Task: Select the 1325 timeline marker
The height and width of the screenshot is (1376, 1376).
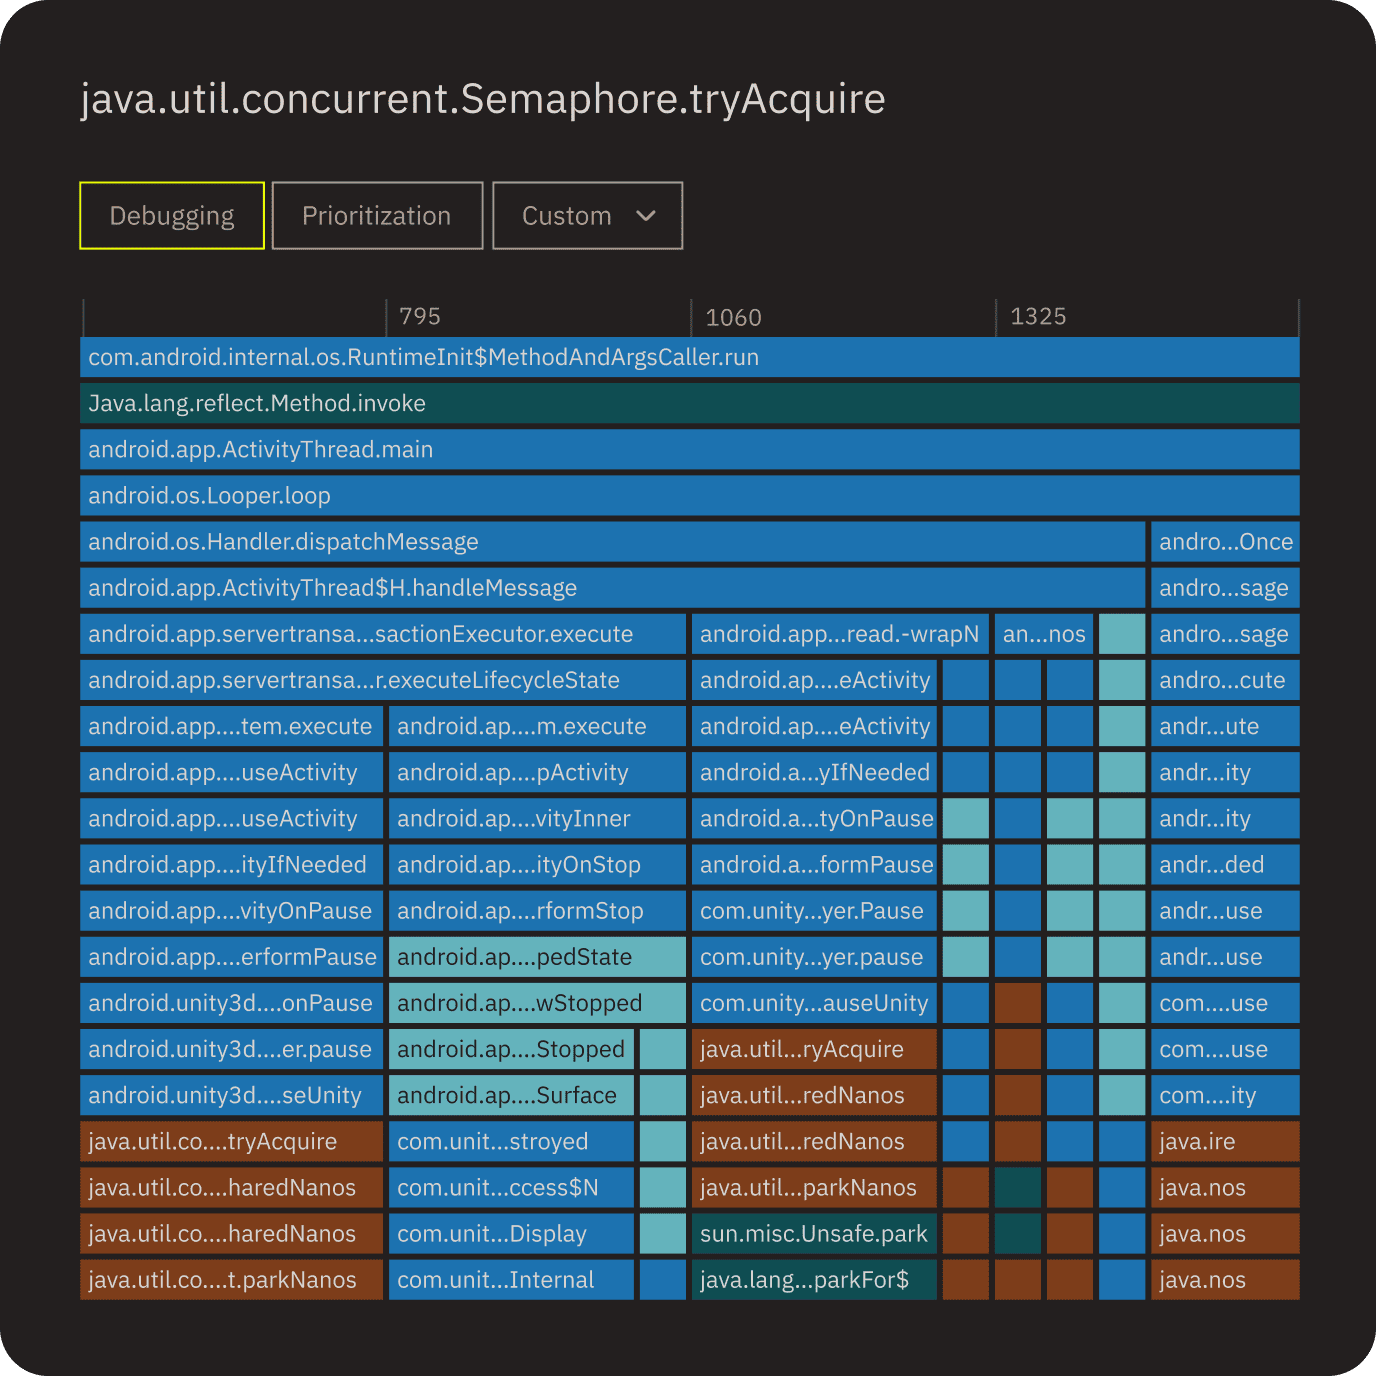Action: point(1038,316)
